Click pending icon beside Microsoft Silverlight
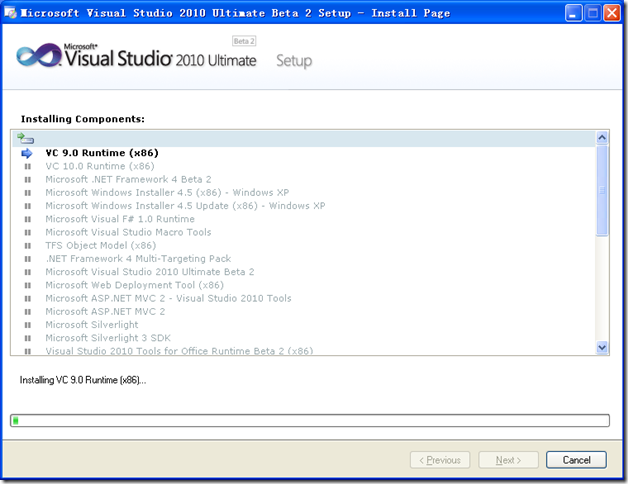 point(28,325)
